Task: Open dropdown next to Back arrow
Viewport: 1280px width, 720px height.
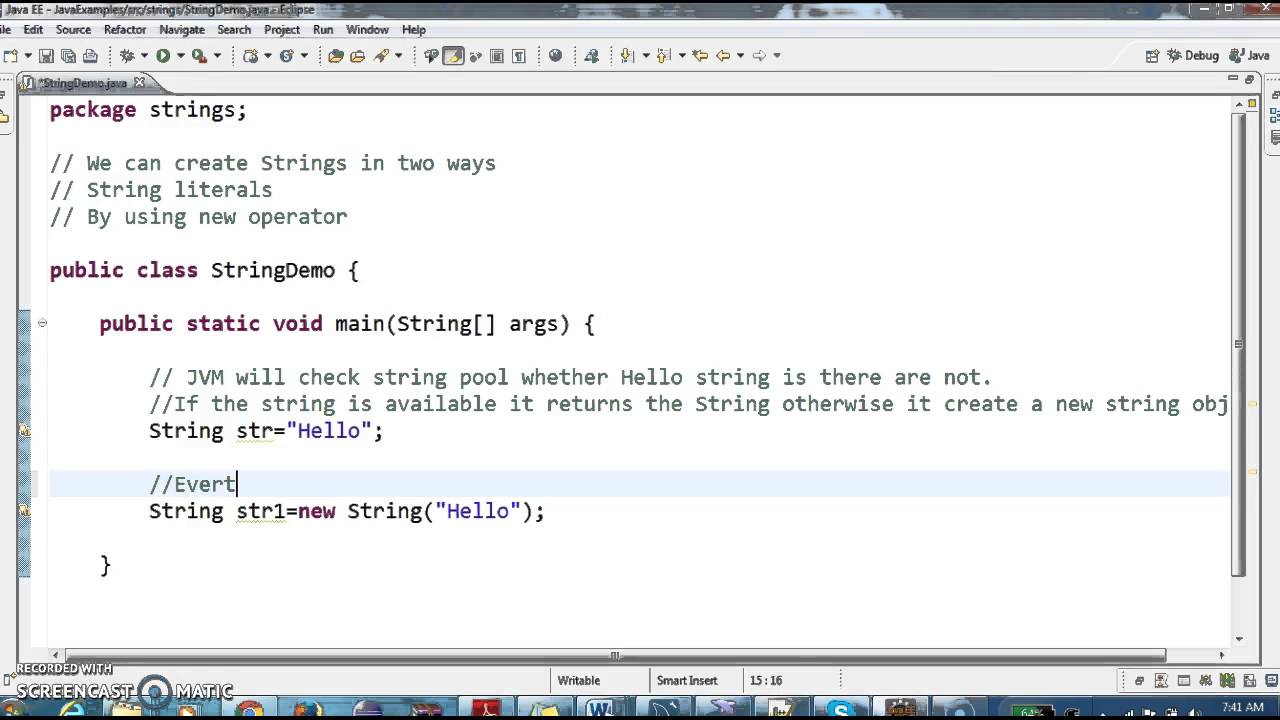Action: (x=740, y=56)
